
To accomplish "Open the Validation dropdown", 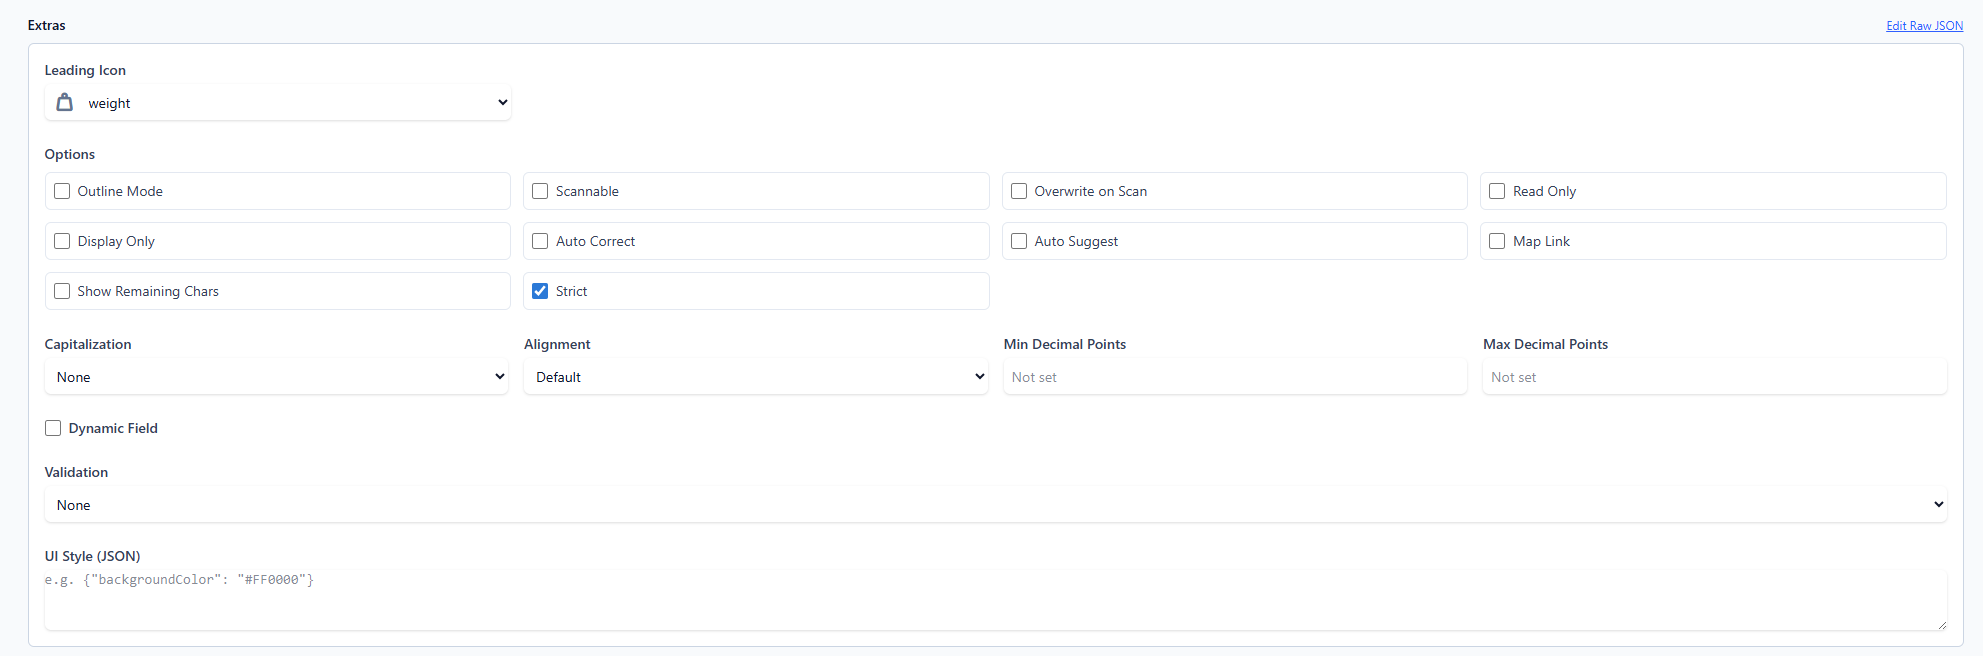I will (995, 505).
